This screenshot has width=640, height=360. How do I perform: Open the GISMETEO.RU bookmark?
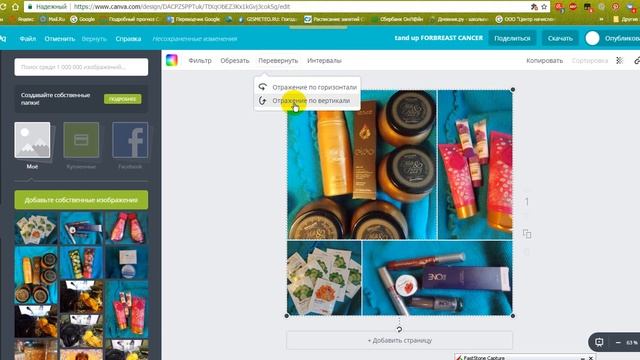tap(267, 19)
